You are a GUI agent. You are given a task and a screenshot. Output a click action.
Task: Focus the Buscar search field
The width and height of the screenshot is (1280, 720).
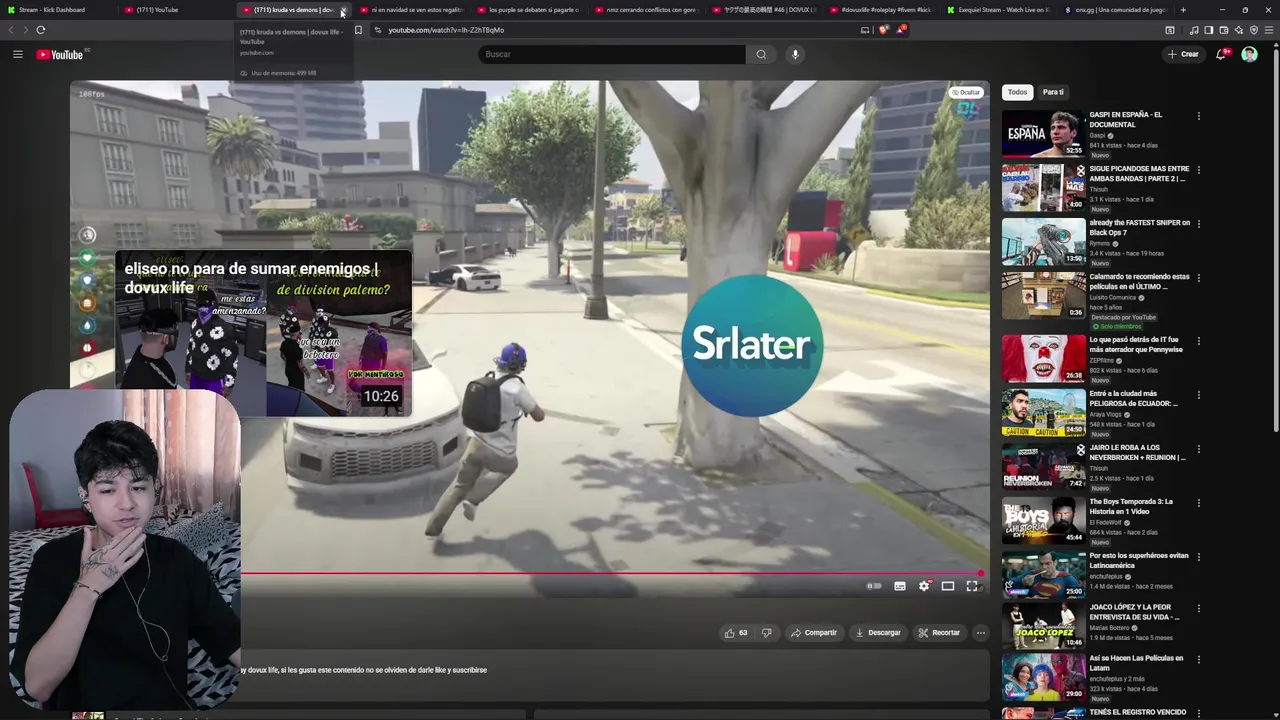point(612,54)
